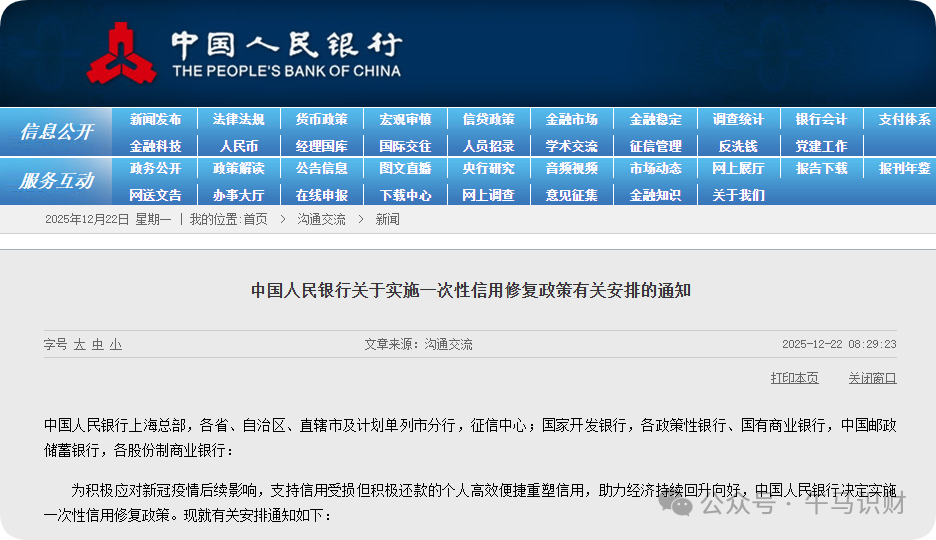Viewport: 936px width, 540px height.
Task: Go to 图文直播 page
Action: tap(405, 168)
